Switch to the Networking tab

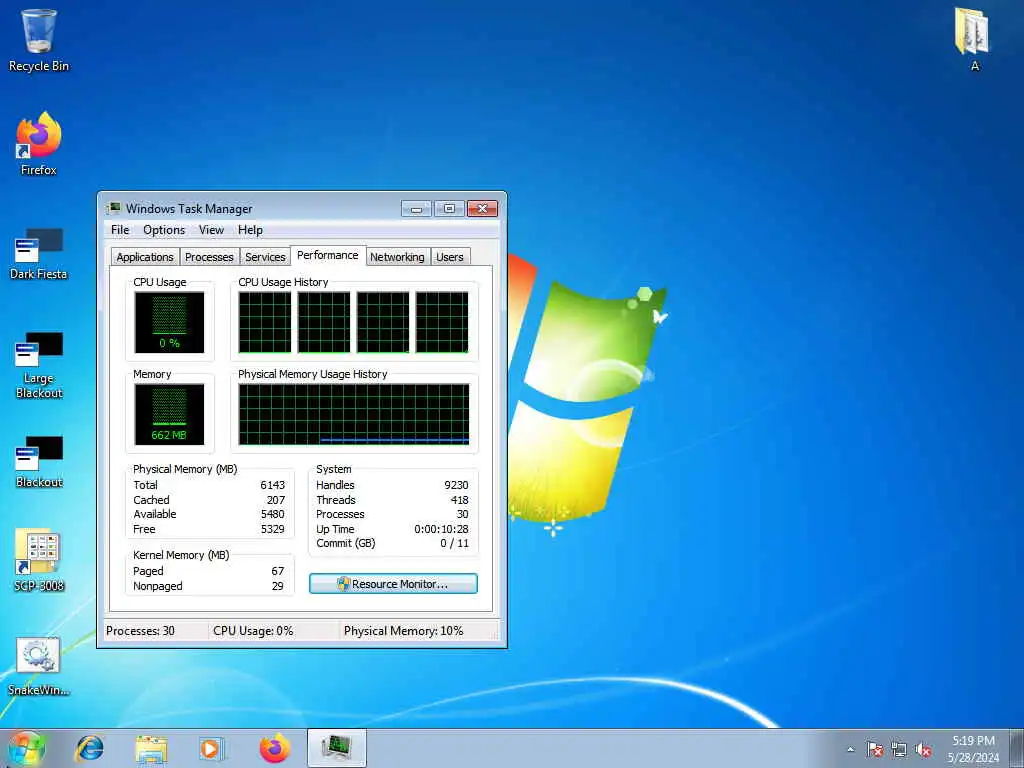click(x=397, y=257)
